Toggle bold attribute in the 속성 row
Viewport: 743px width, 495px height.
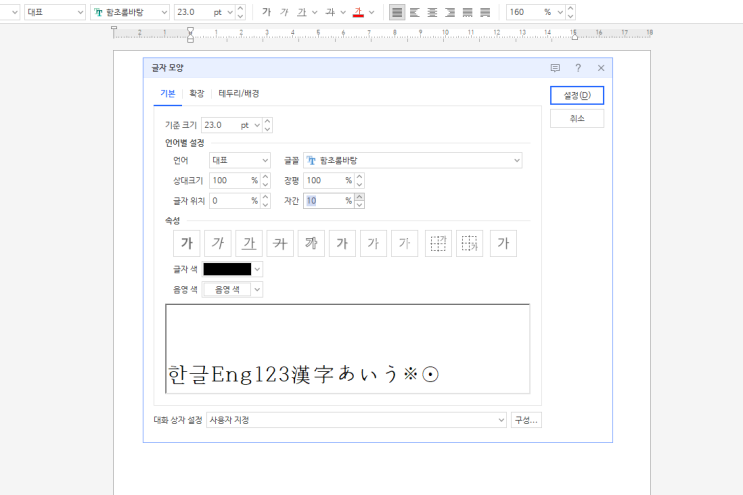[x=187, y=243]
